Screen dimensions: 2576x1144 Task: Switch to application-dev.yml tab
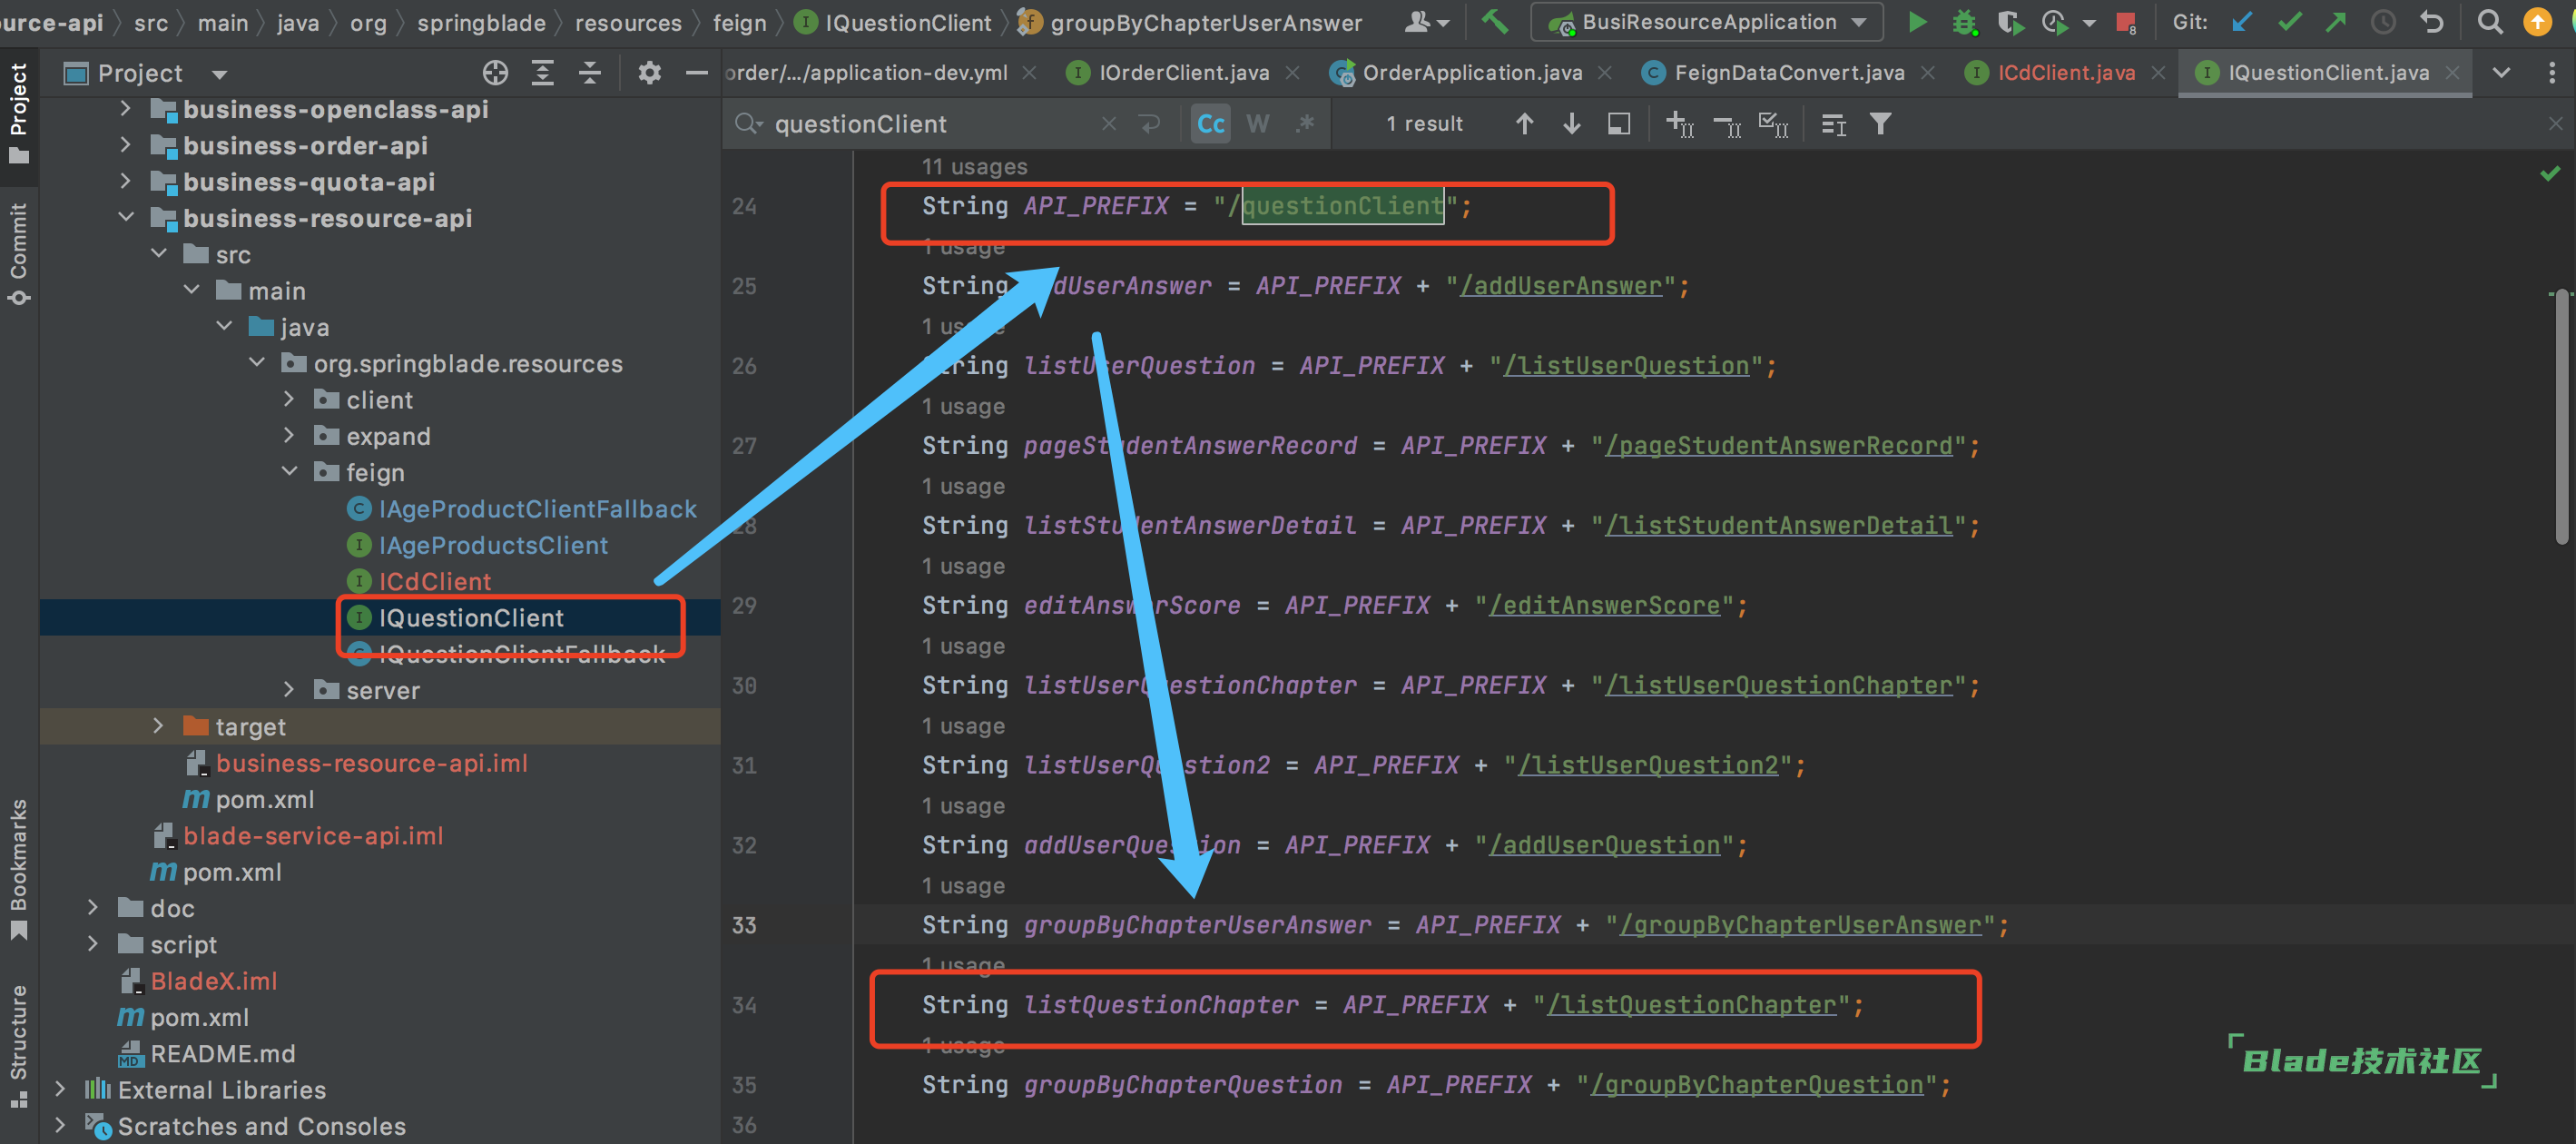click(866, 72)
